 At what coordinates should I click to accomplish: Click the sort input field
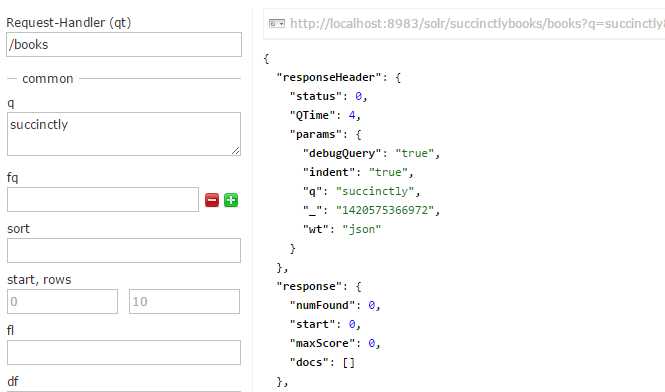click(124, 250)
